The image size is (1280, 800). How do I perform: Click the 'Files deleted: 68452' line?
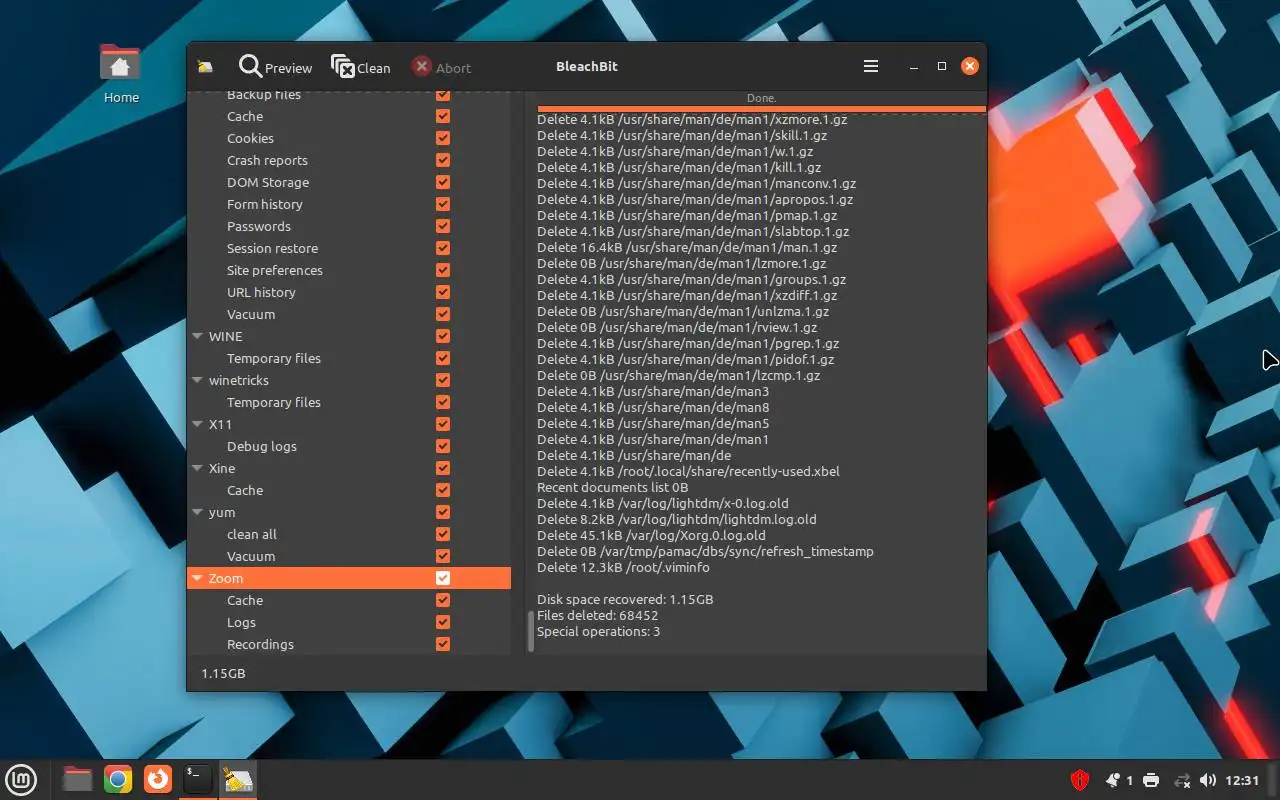(x=597, y=615)
